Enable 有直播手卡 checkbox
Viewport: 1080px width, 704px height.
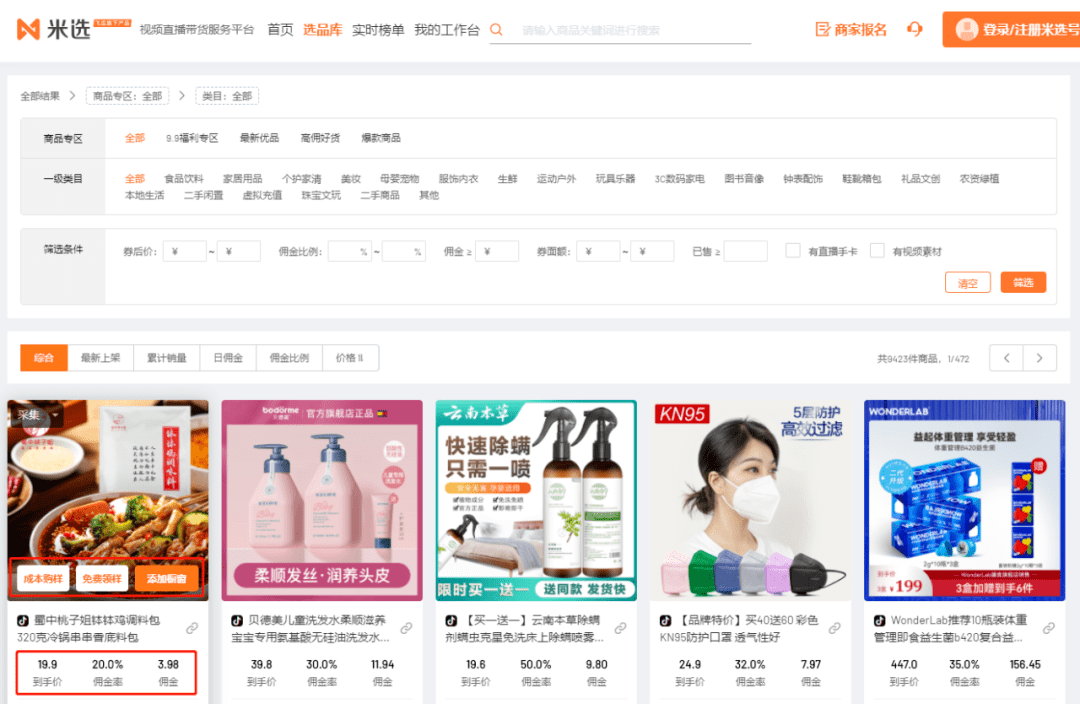[x=793, y=250]
